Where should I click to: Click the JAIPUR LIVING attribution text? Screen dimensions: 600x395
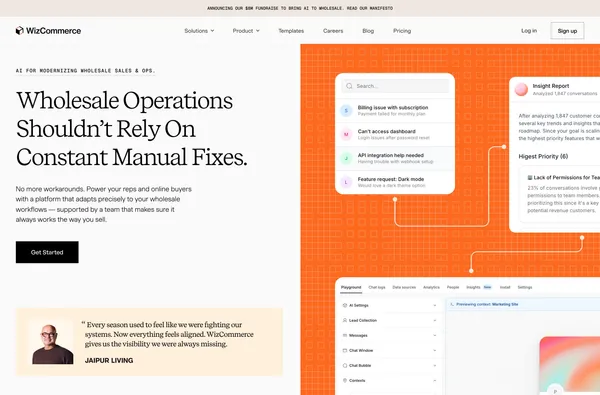pos(109,360)
